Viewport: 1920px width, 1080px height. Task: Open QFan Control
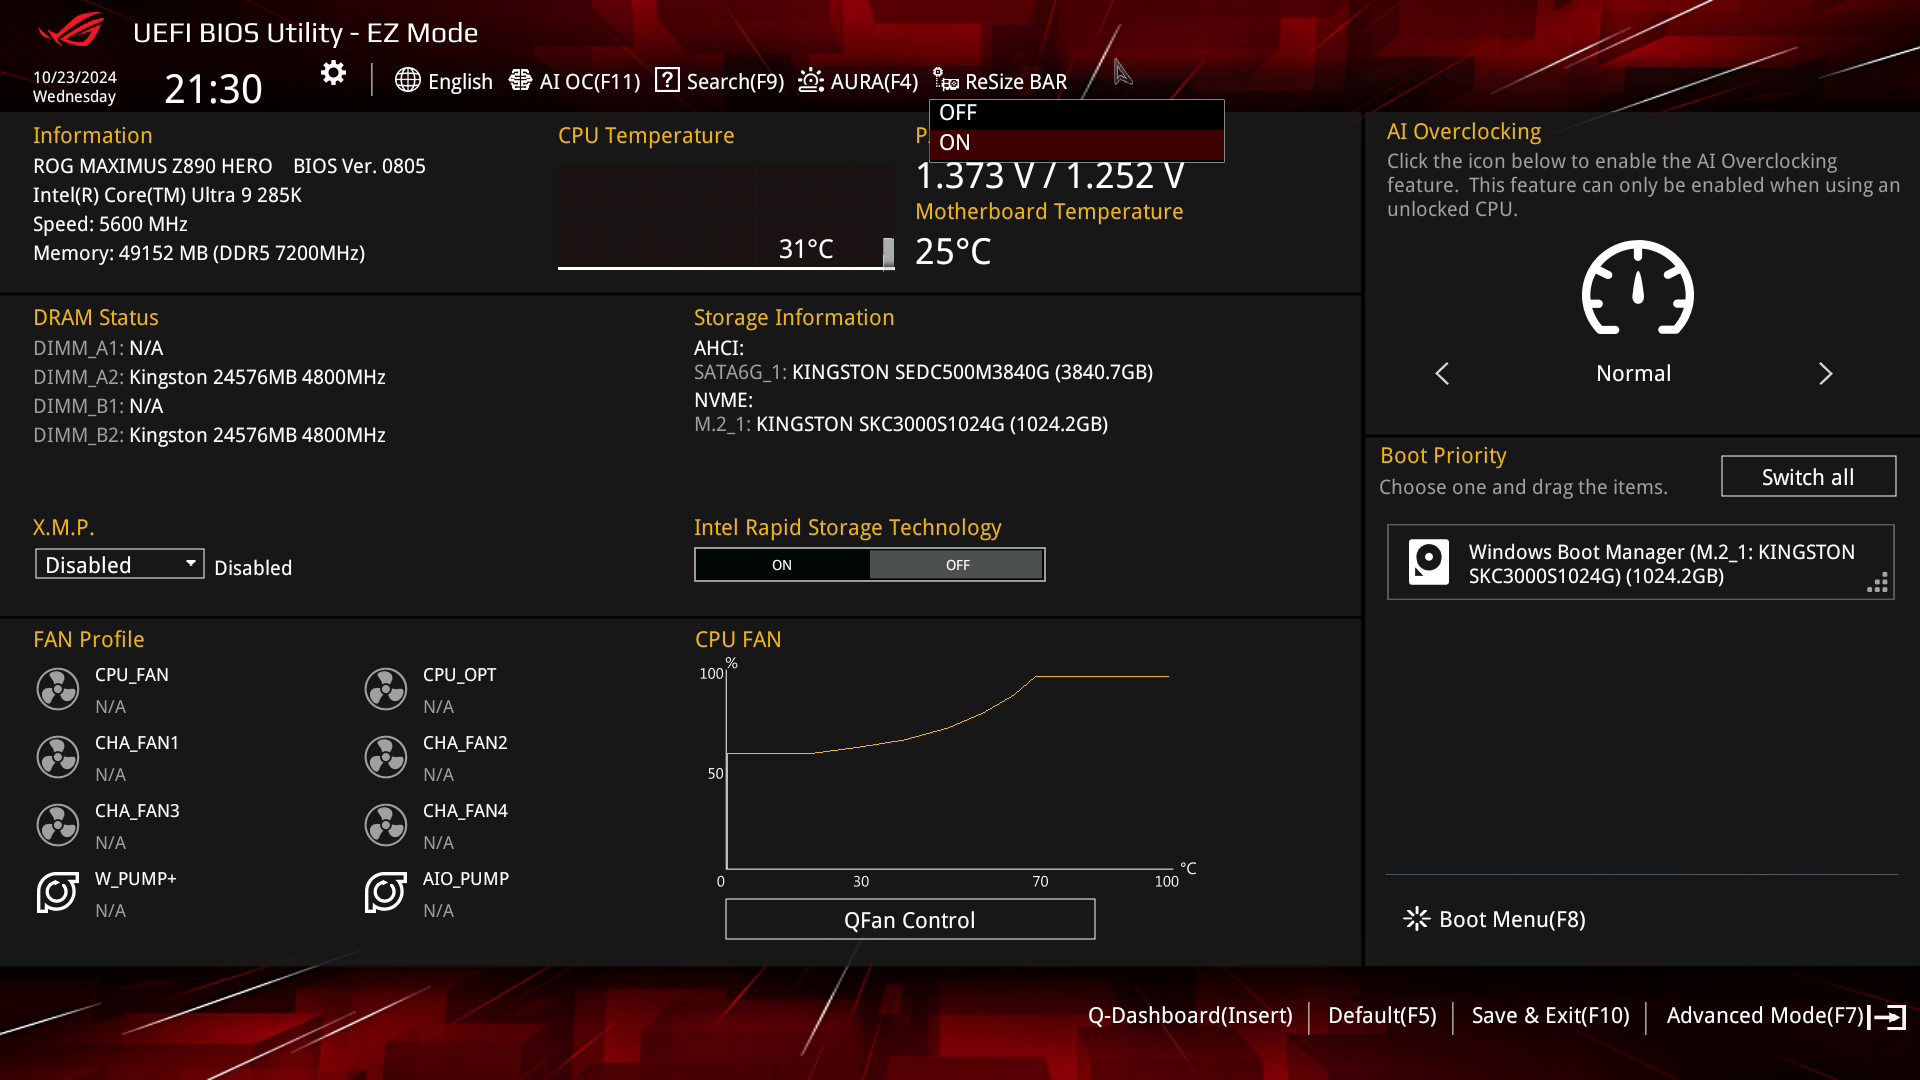[x=909, y=919]
